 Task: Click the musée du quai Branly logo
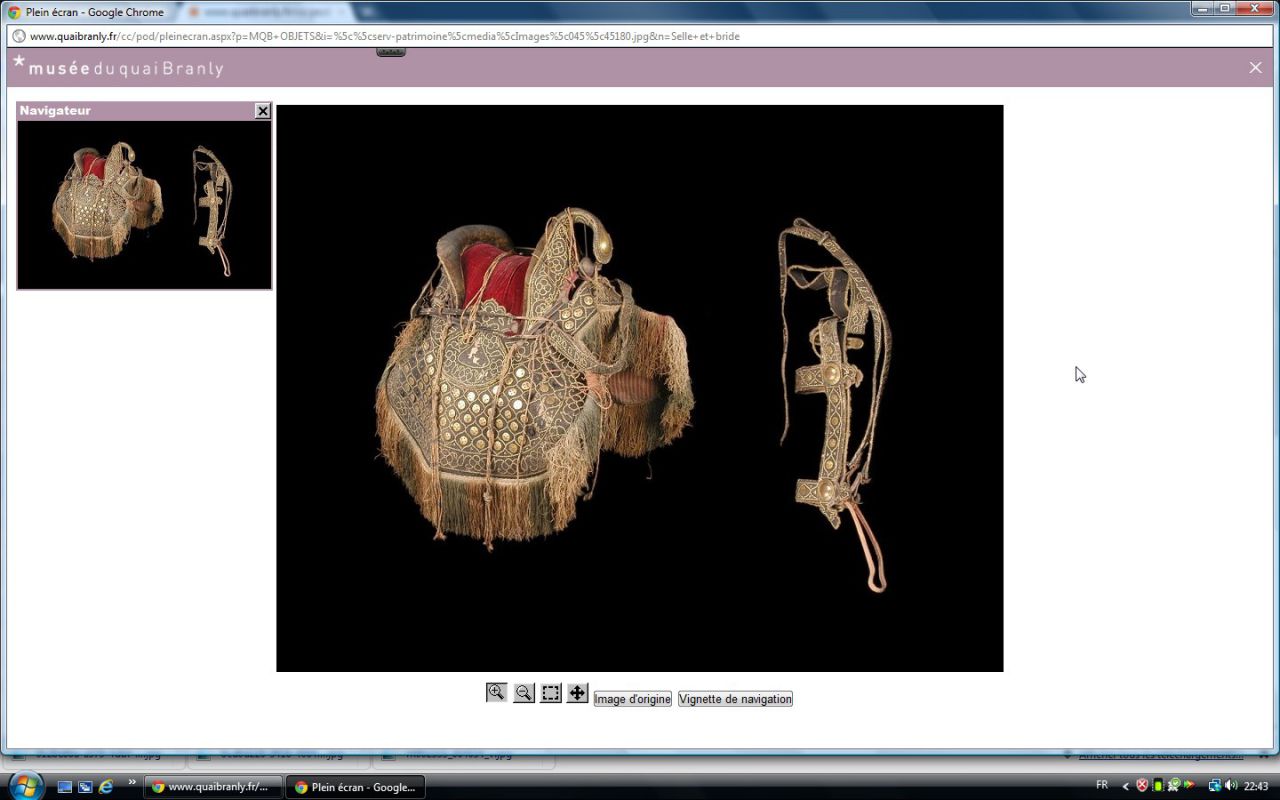pos(118,68)
